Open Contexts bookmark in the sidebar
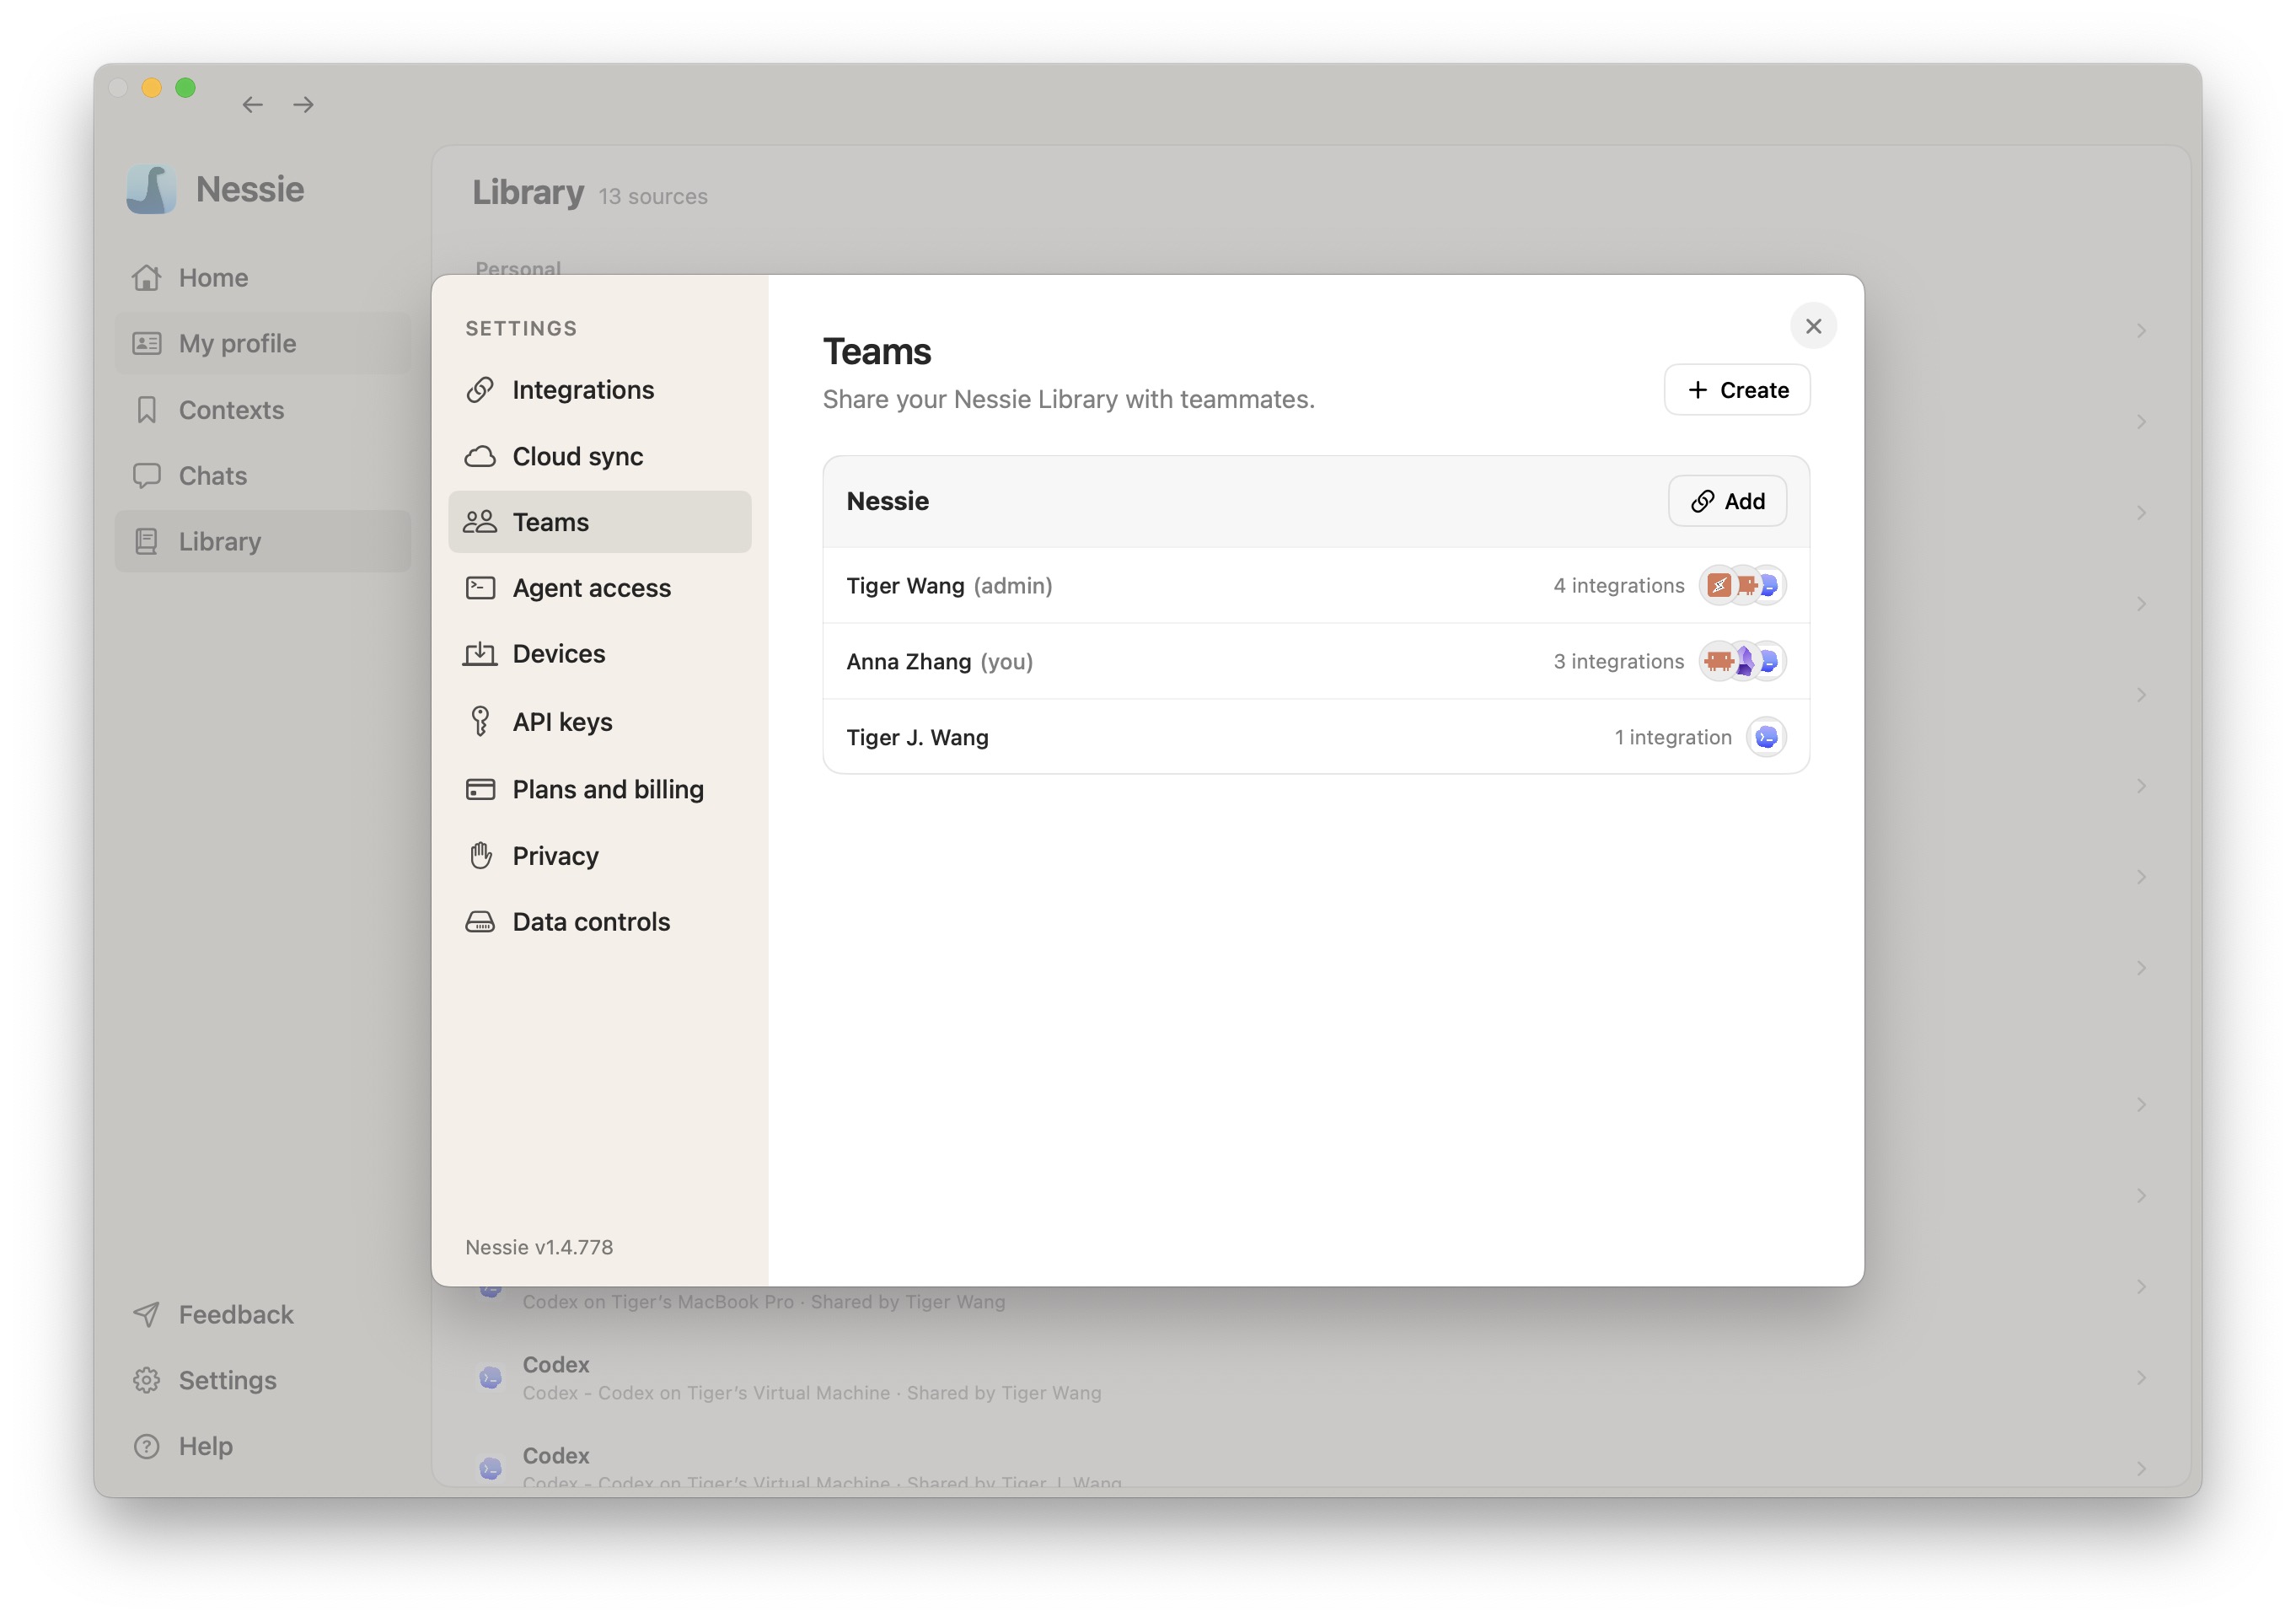The width and height of the screenshot is (2296, 1622). 263,410
